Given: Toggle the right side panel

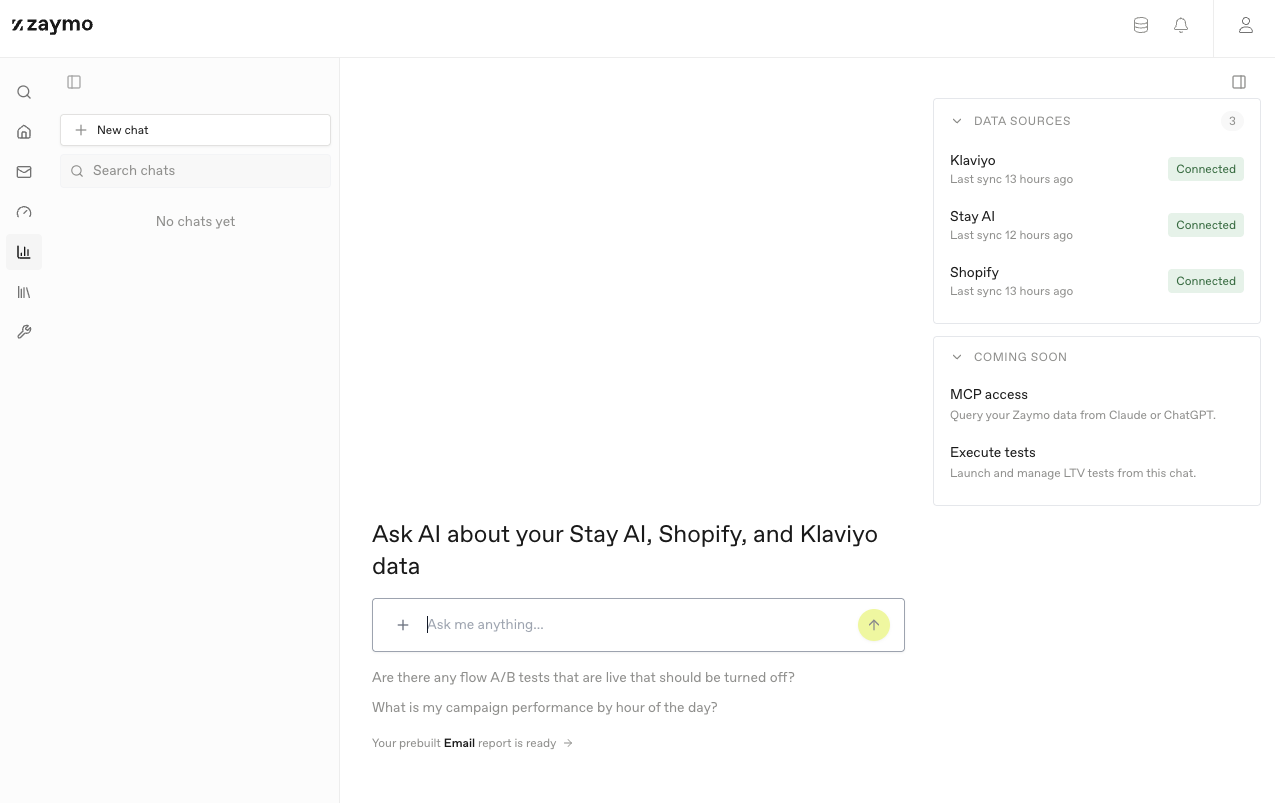Looking at the screenshot, I should point(1239,82).
